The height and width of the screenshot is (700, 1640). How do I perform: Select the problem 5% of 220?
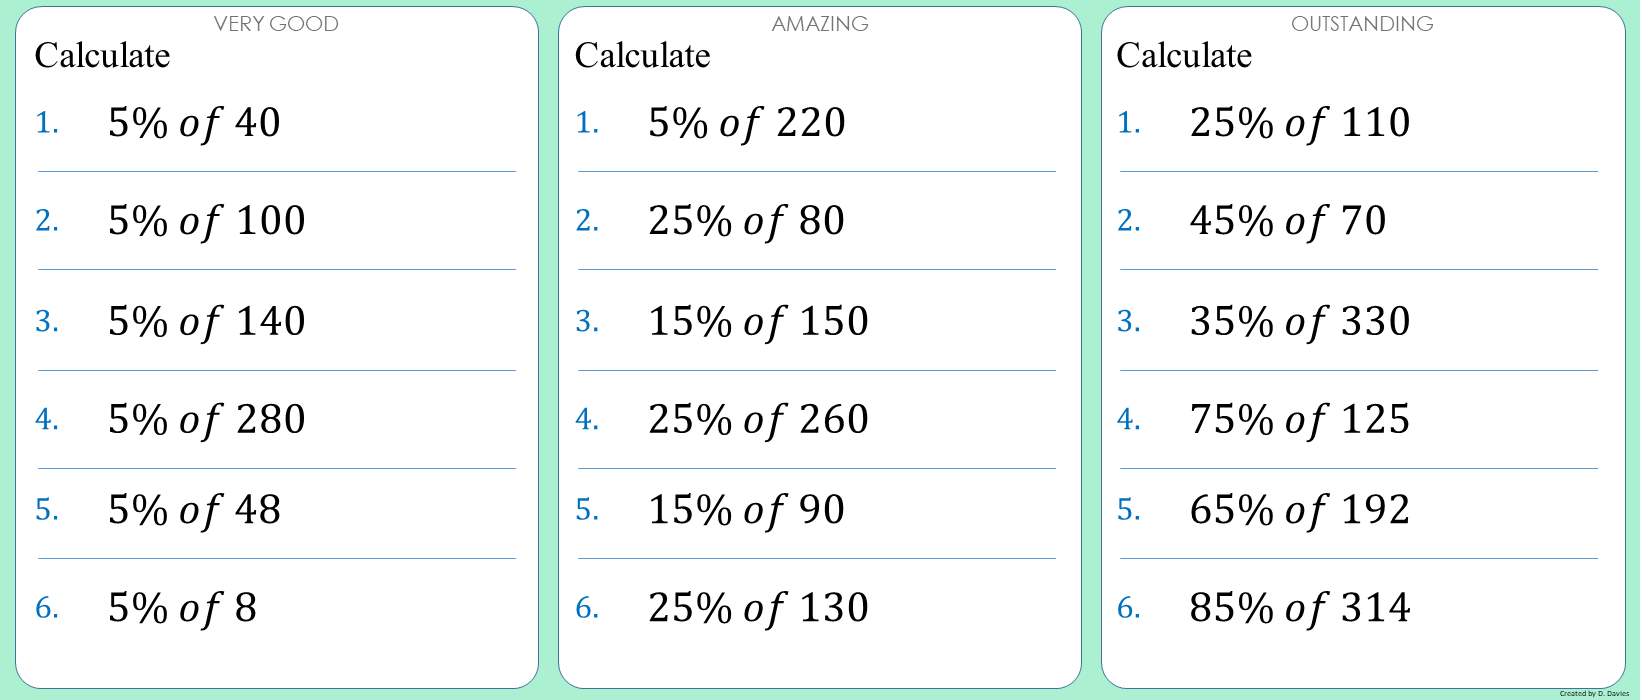[747, 123]
